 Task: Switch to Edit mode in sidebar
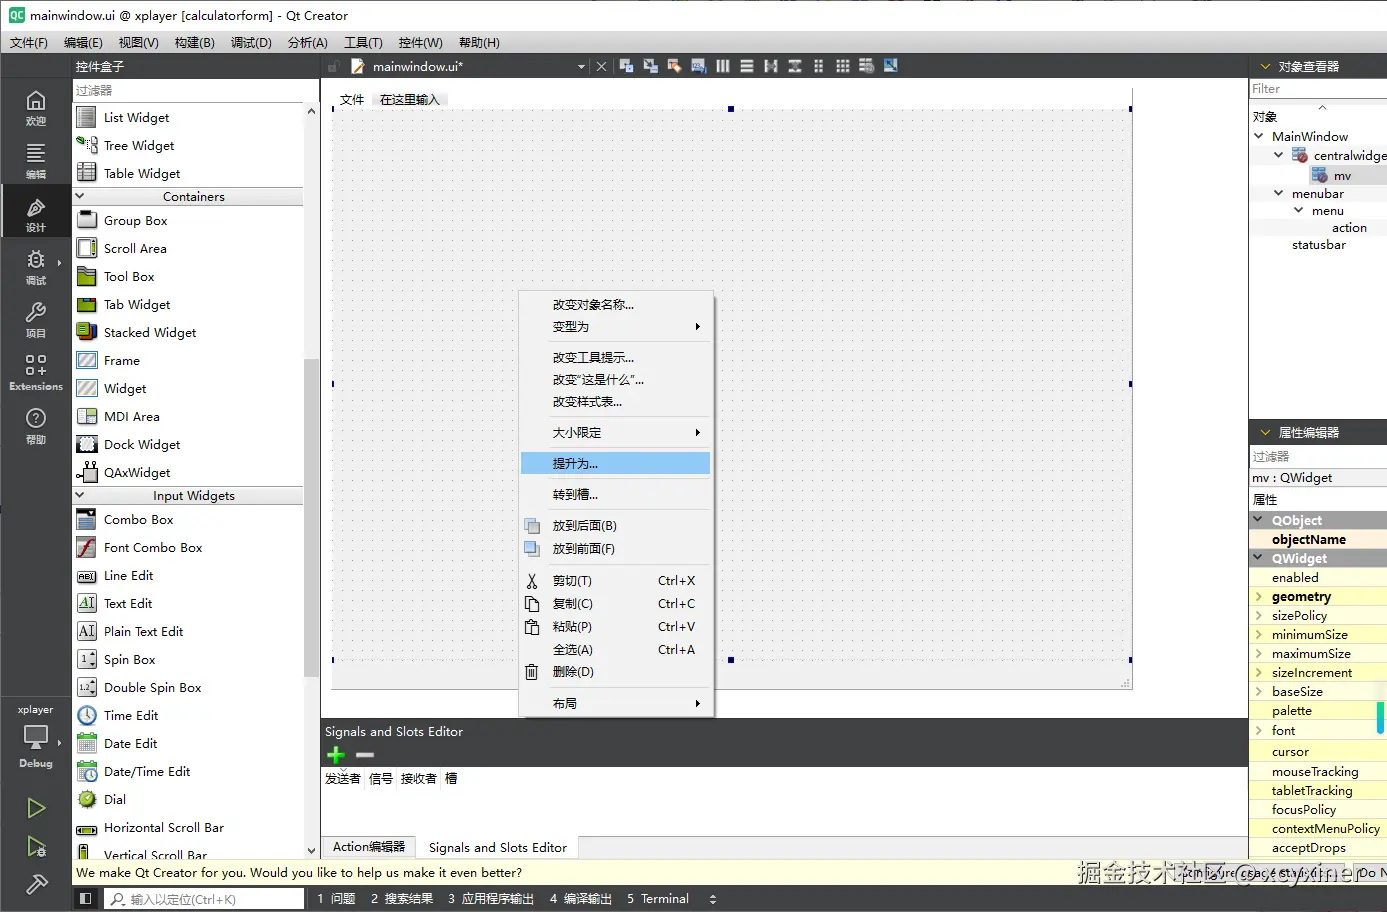pyautogui.click(x=35, y=160)
